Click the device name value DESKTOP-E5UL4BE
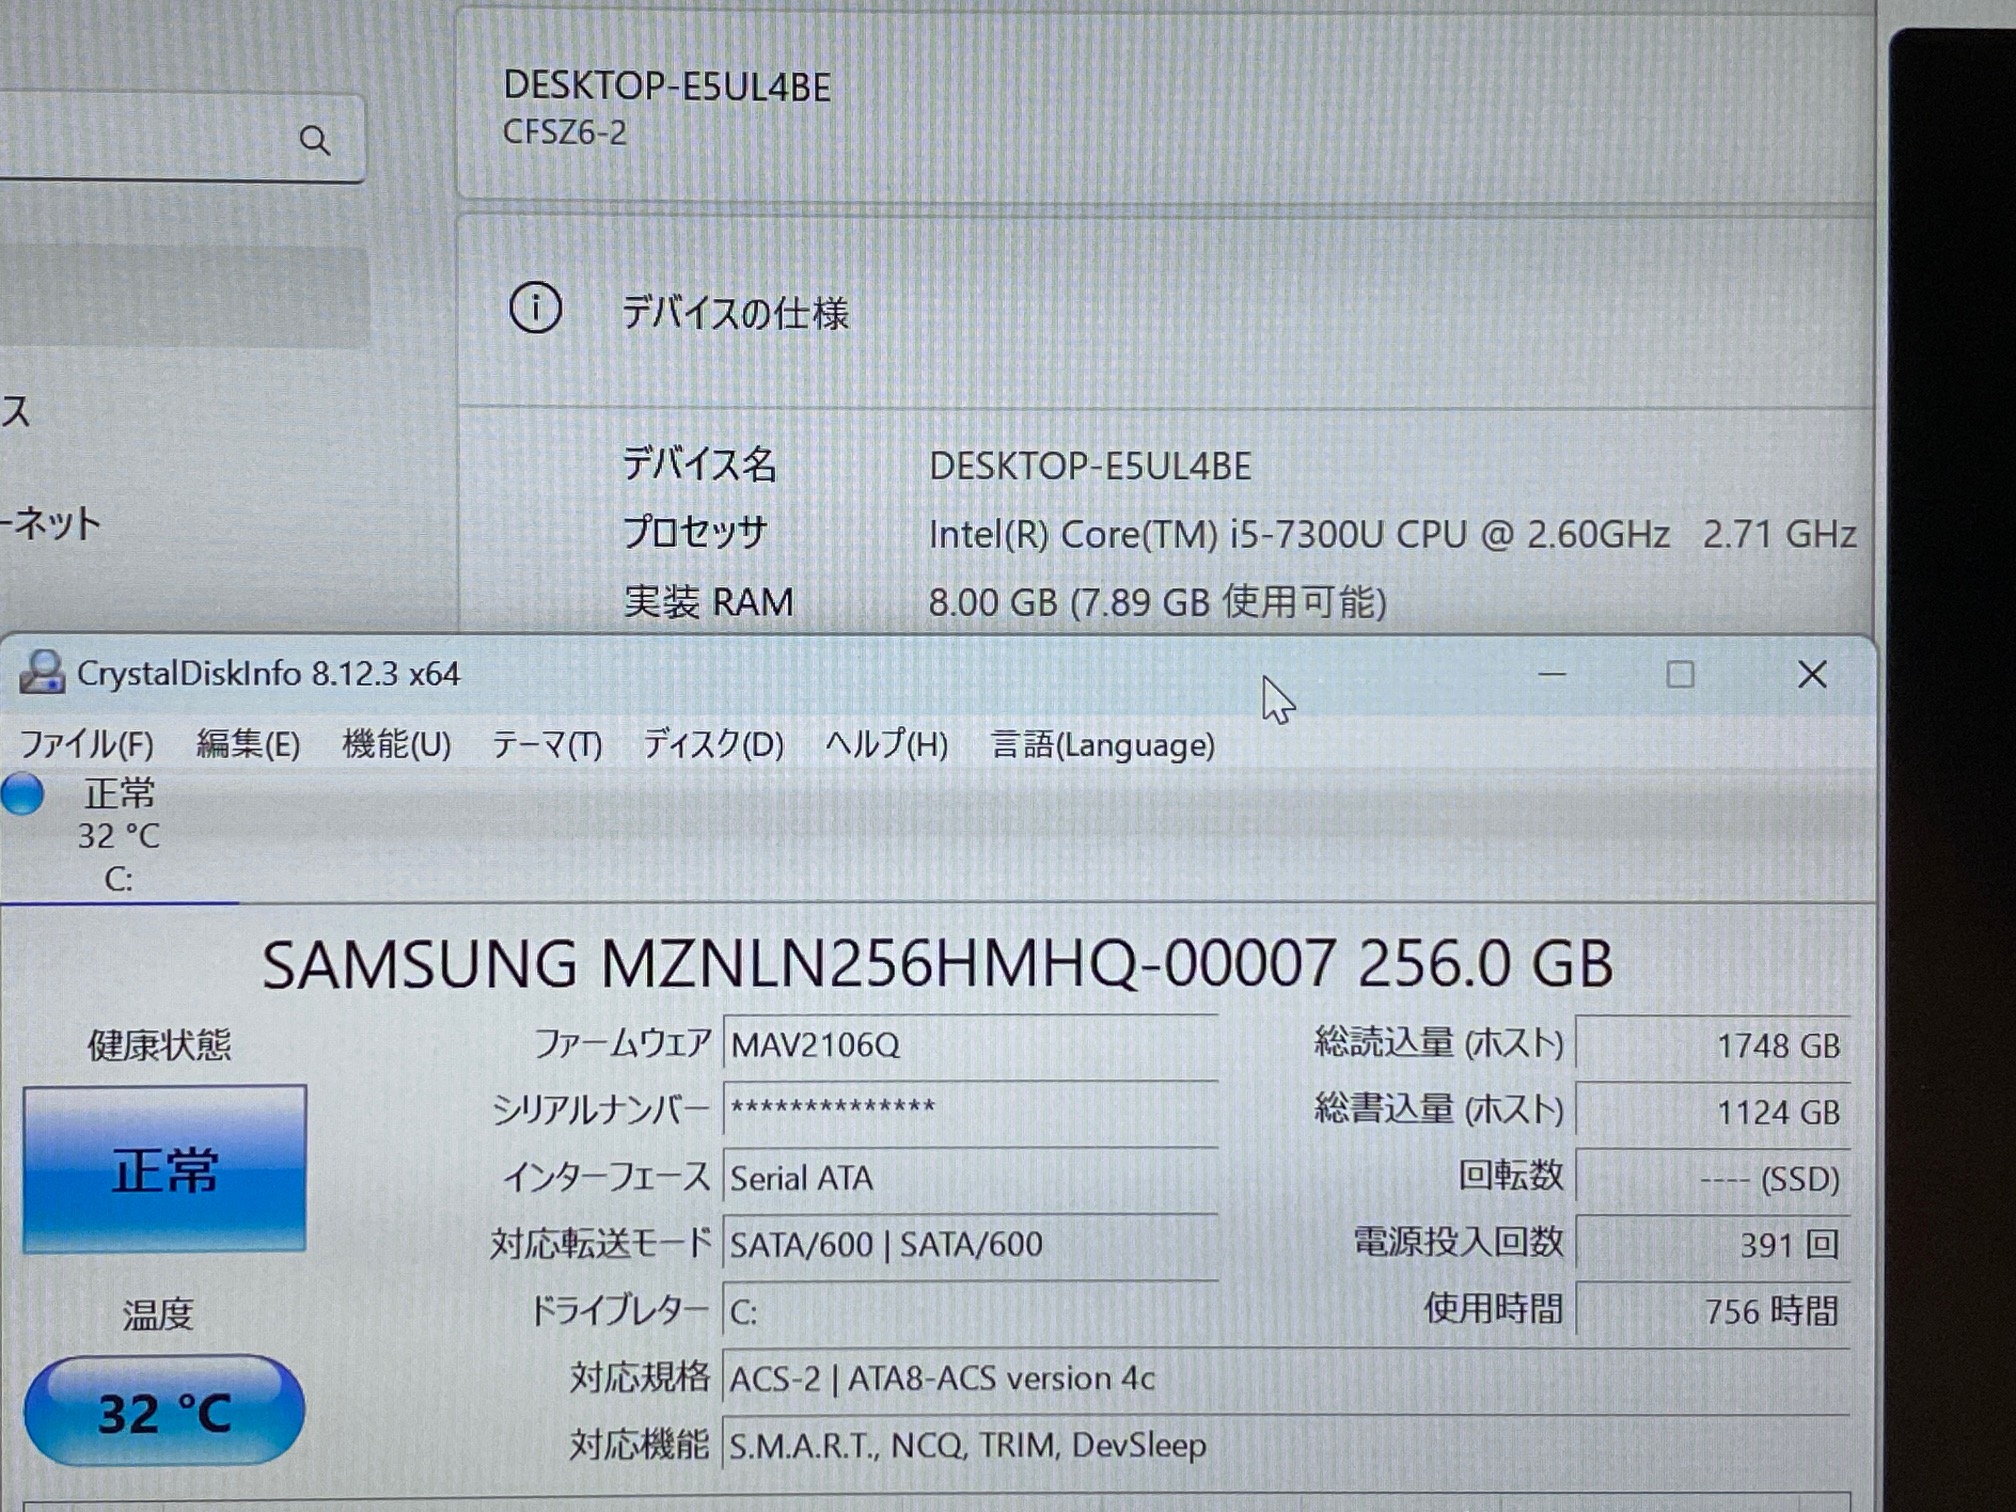The height and width of the screenshot is (1512, 2016). 1090,466
